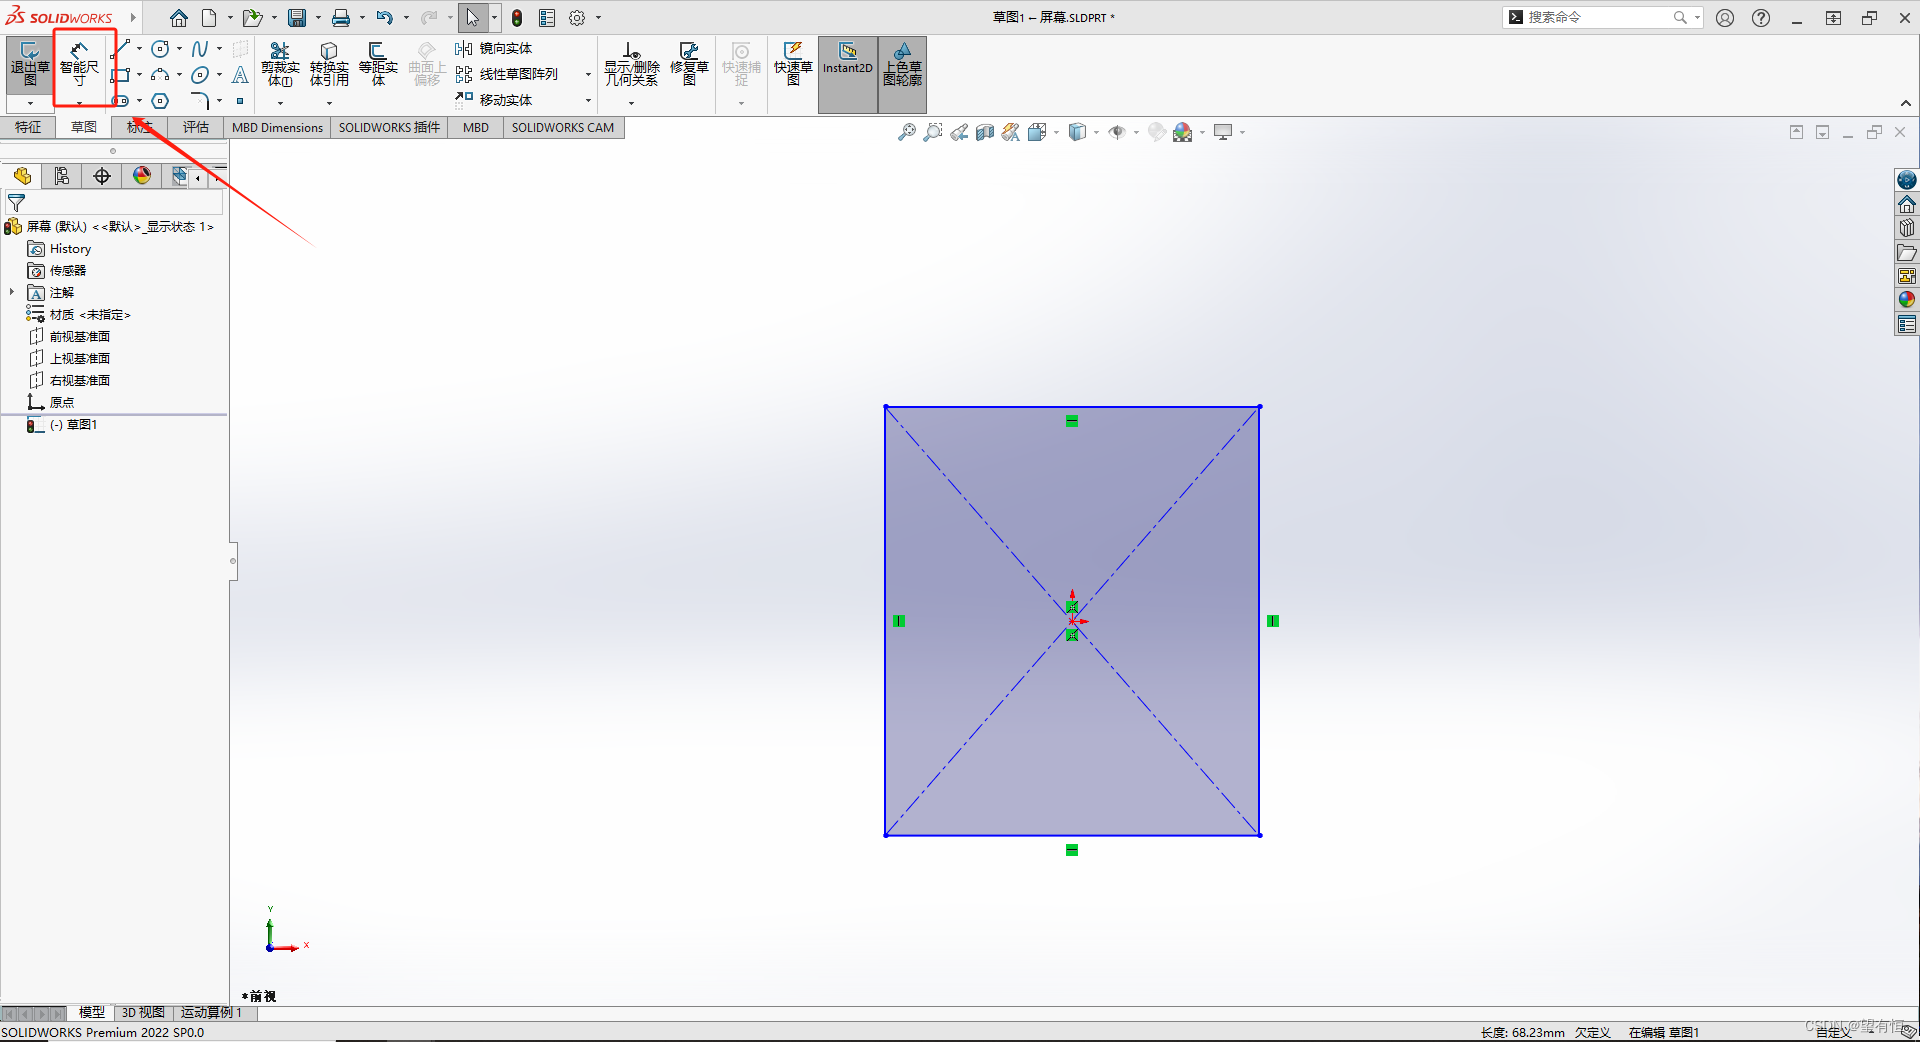Select the Smart Dimension (智能尺寸) tool
This screenshot has height=1042, width=1920.
pyautogui.click(x=79, y=66)
